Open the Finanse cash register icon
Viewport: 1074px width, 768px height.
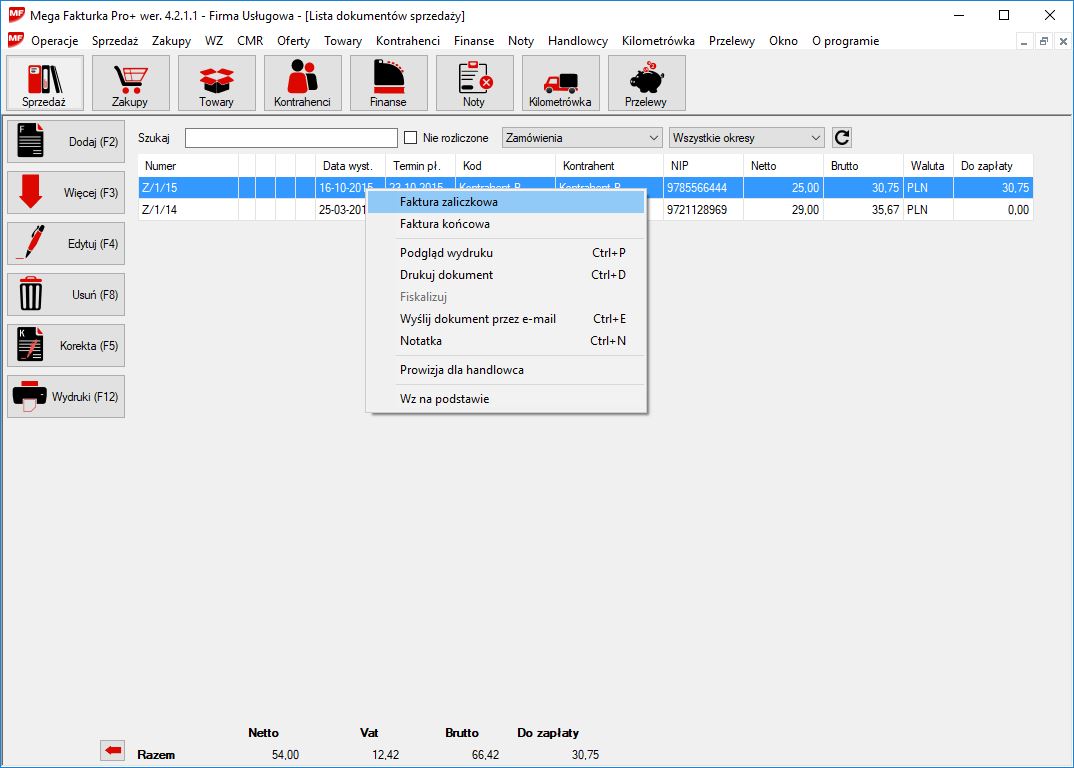(x=388, y=83)
